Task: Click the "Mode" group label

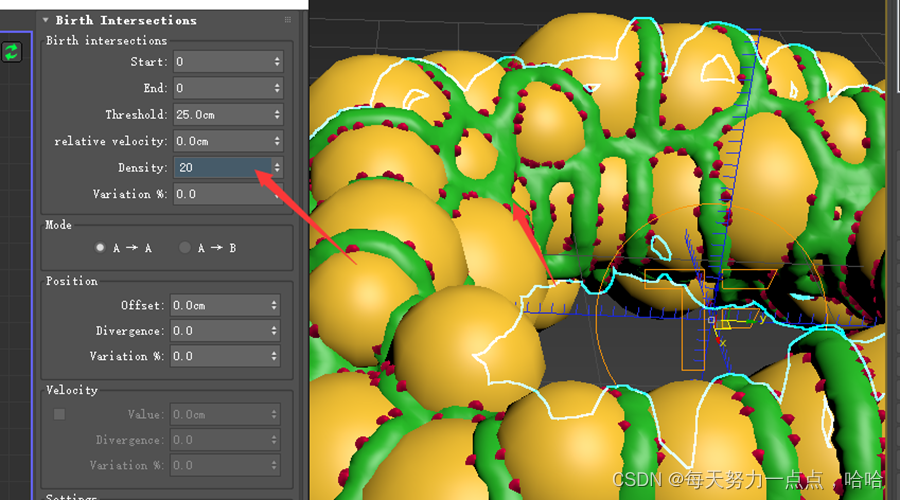Action: pyautogui.click(x=59, y=224)
